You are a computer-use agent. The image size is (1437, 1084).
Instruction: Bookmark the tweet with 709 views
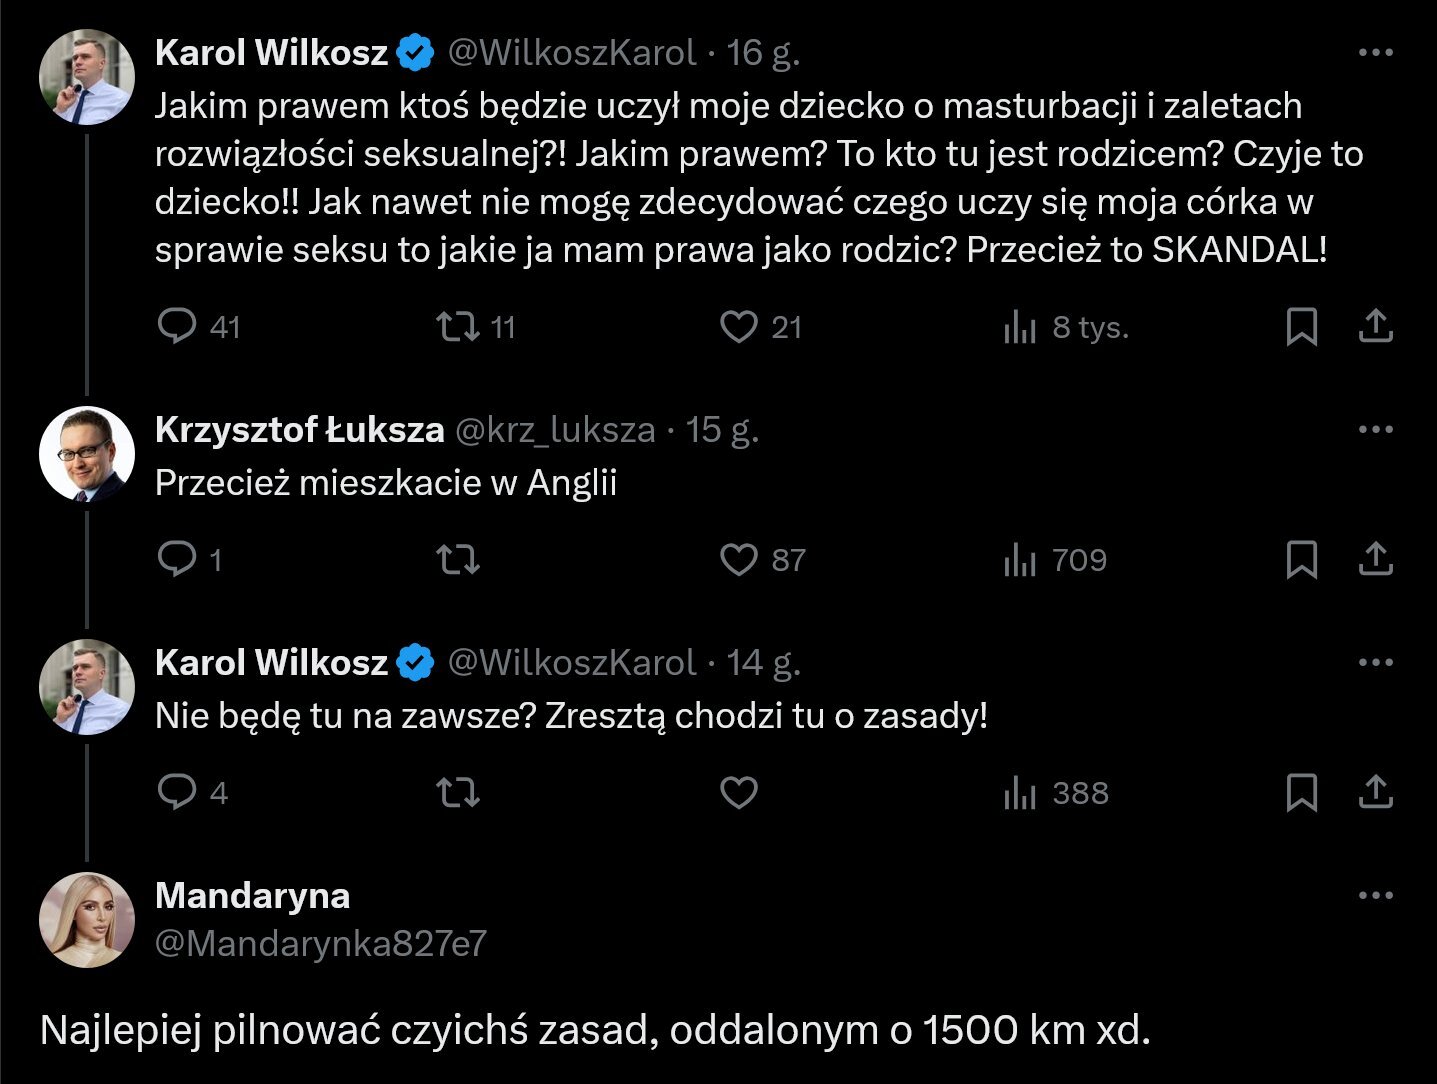coord(1301,560)
